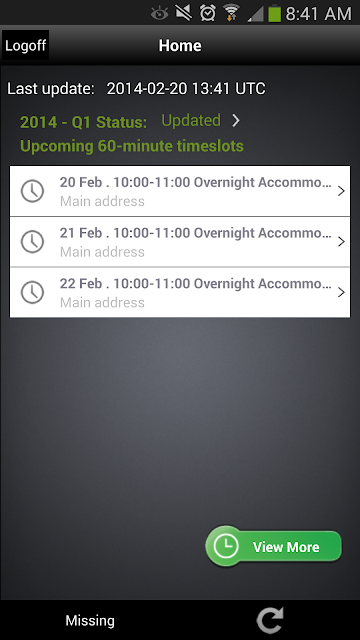Tap the Wi-Fi icon in status bar
The width and height of the screenshot is (360, 640).
pos(231,13)
